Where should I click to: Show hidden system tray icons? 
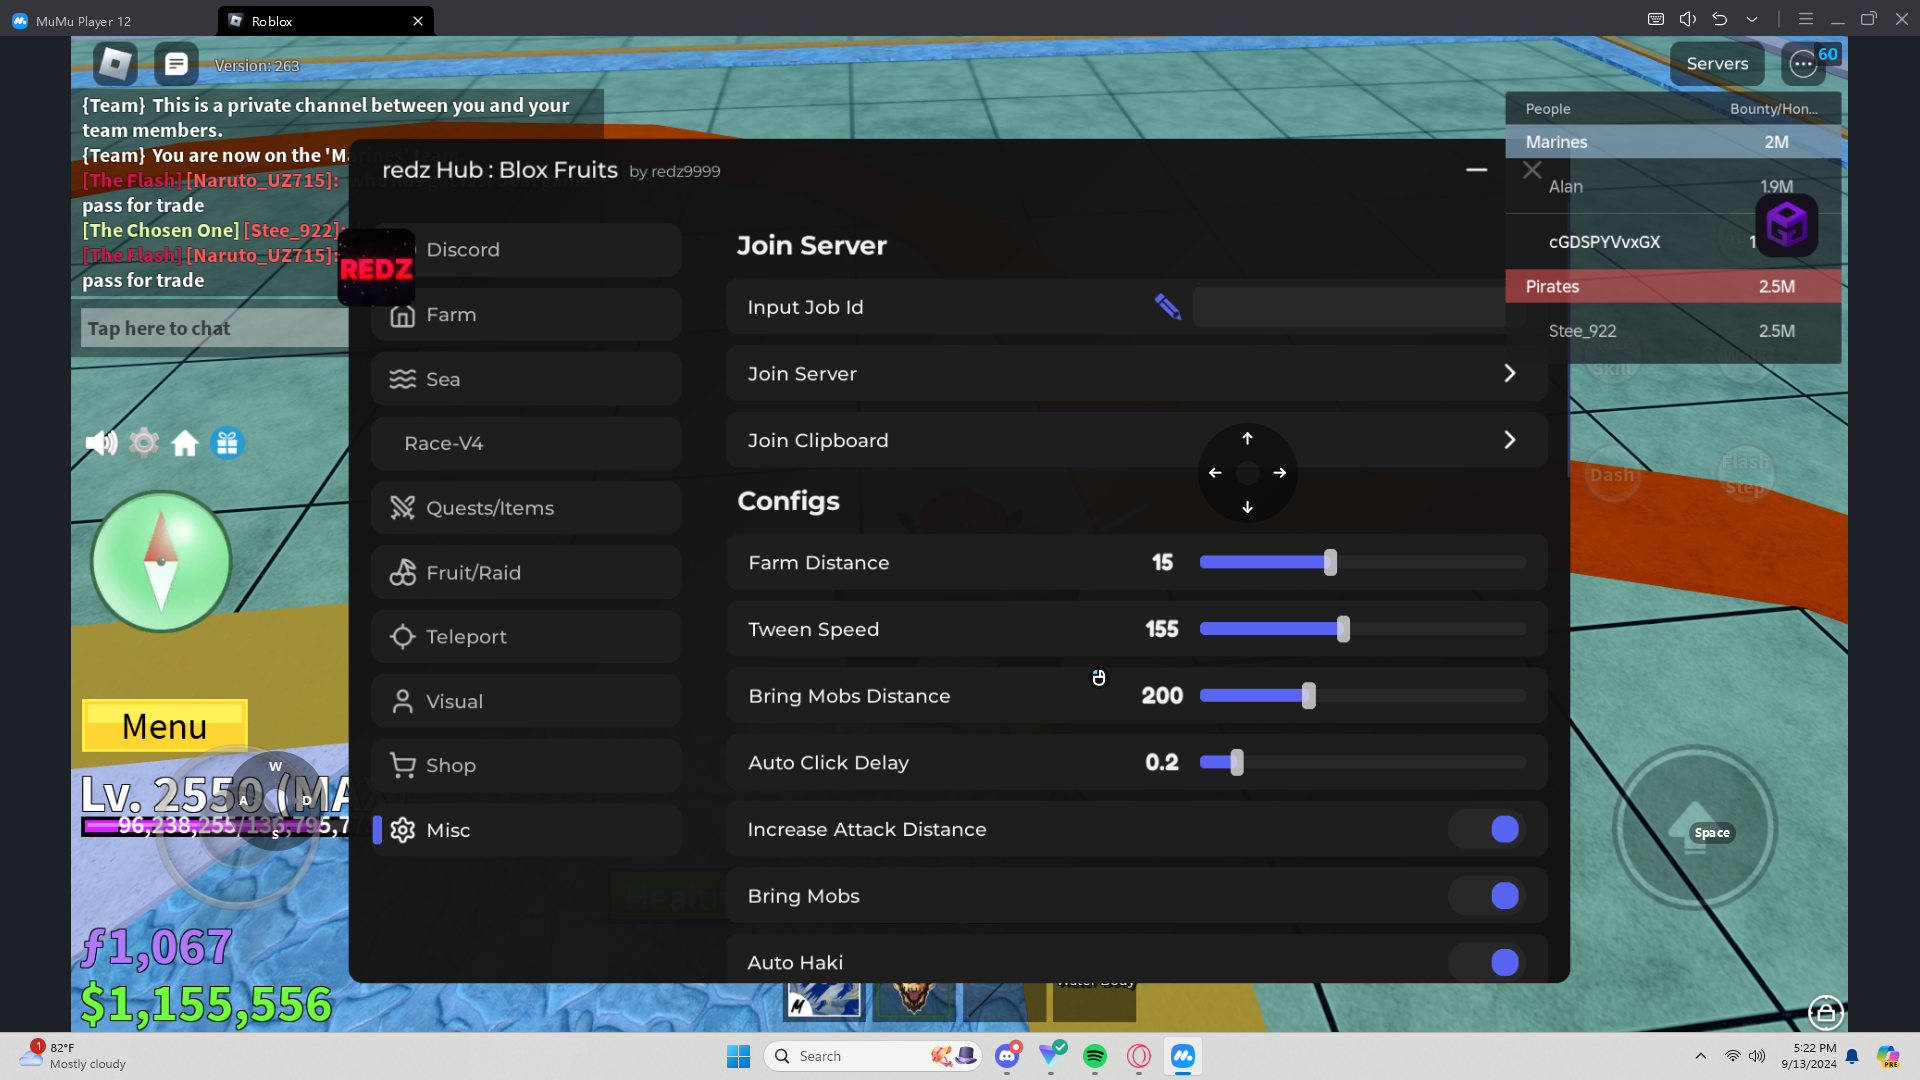pos(1701,1056)
